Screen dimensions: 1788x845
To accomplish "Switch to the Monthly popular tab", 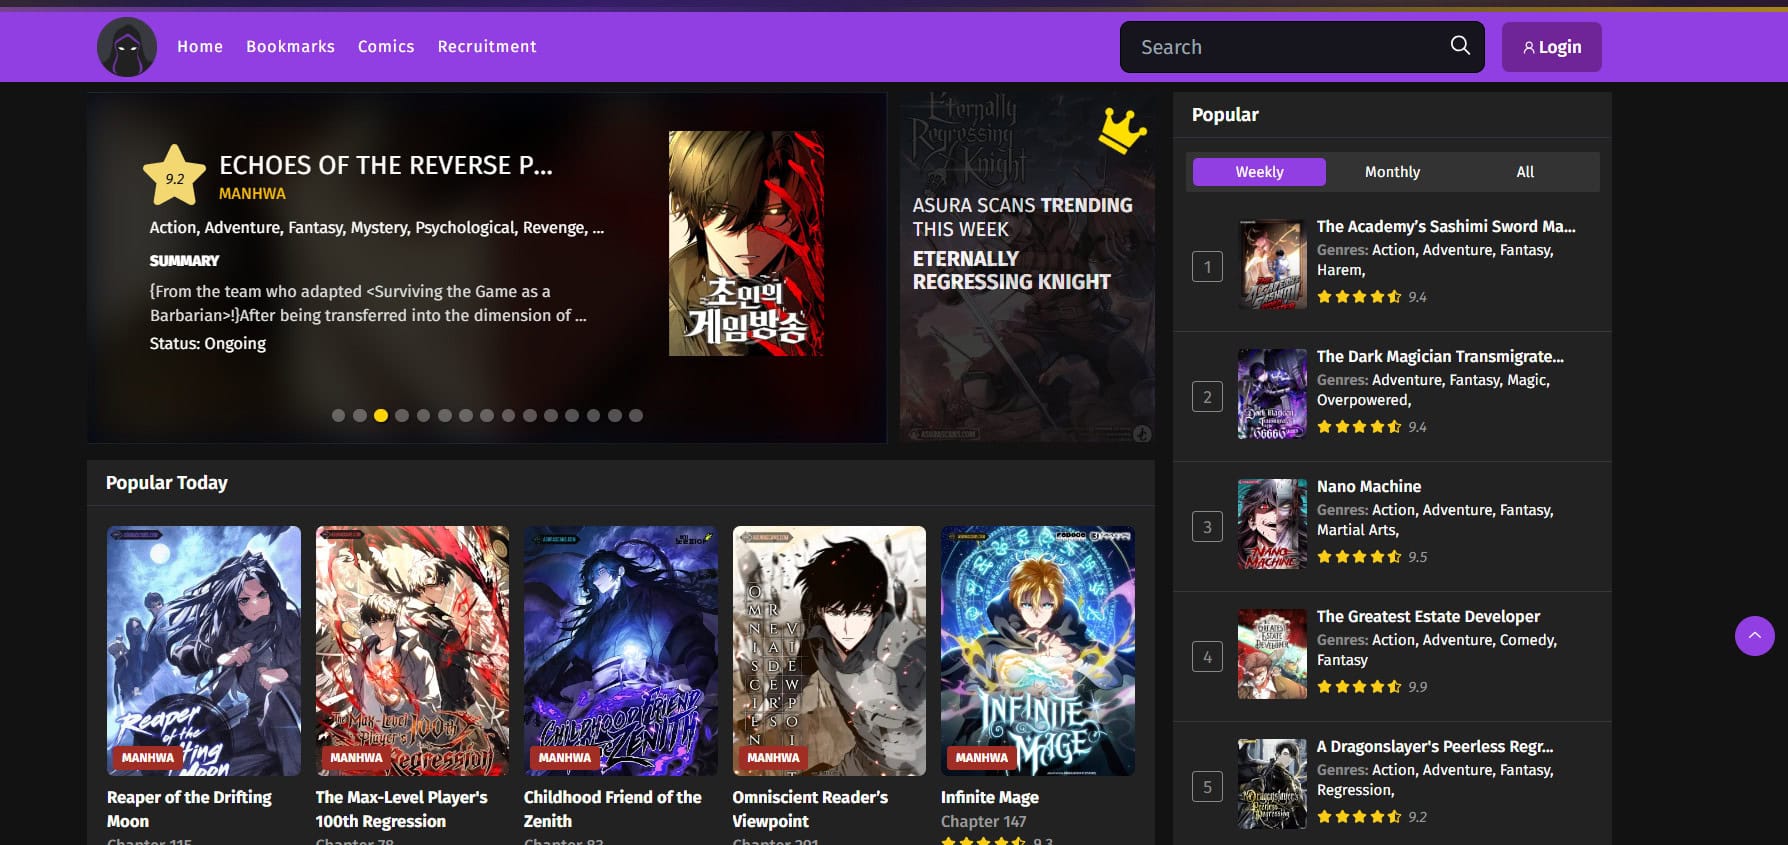I will coord(1392,172).
